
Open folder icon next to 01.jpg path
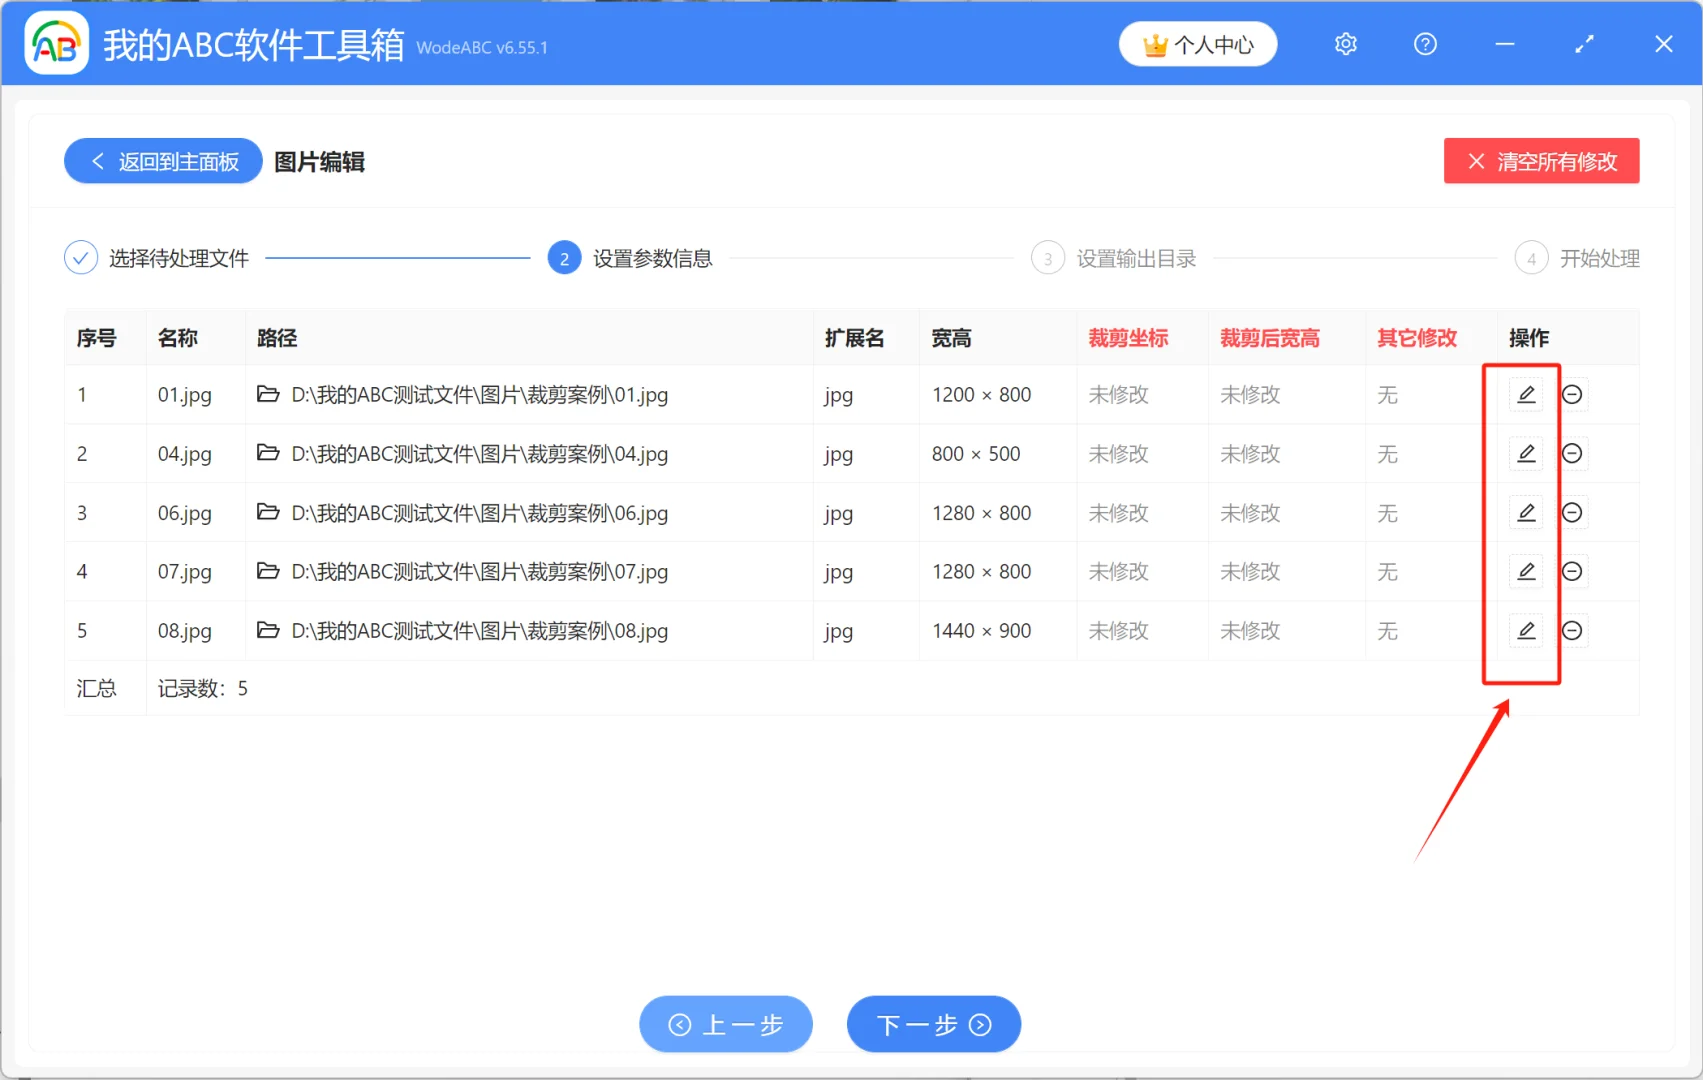pos(266,394)
